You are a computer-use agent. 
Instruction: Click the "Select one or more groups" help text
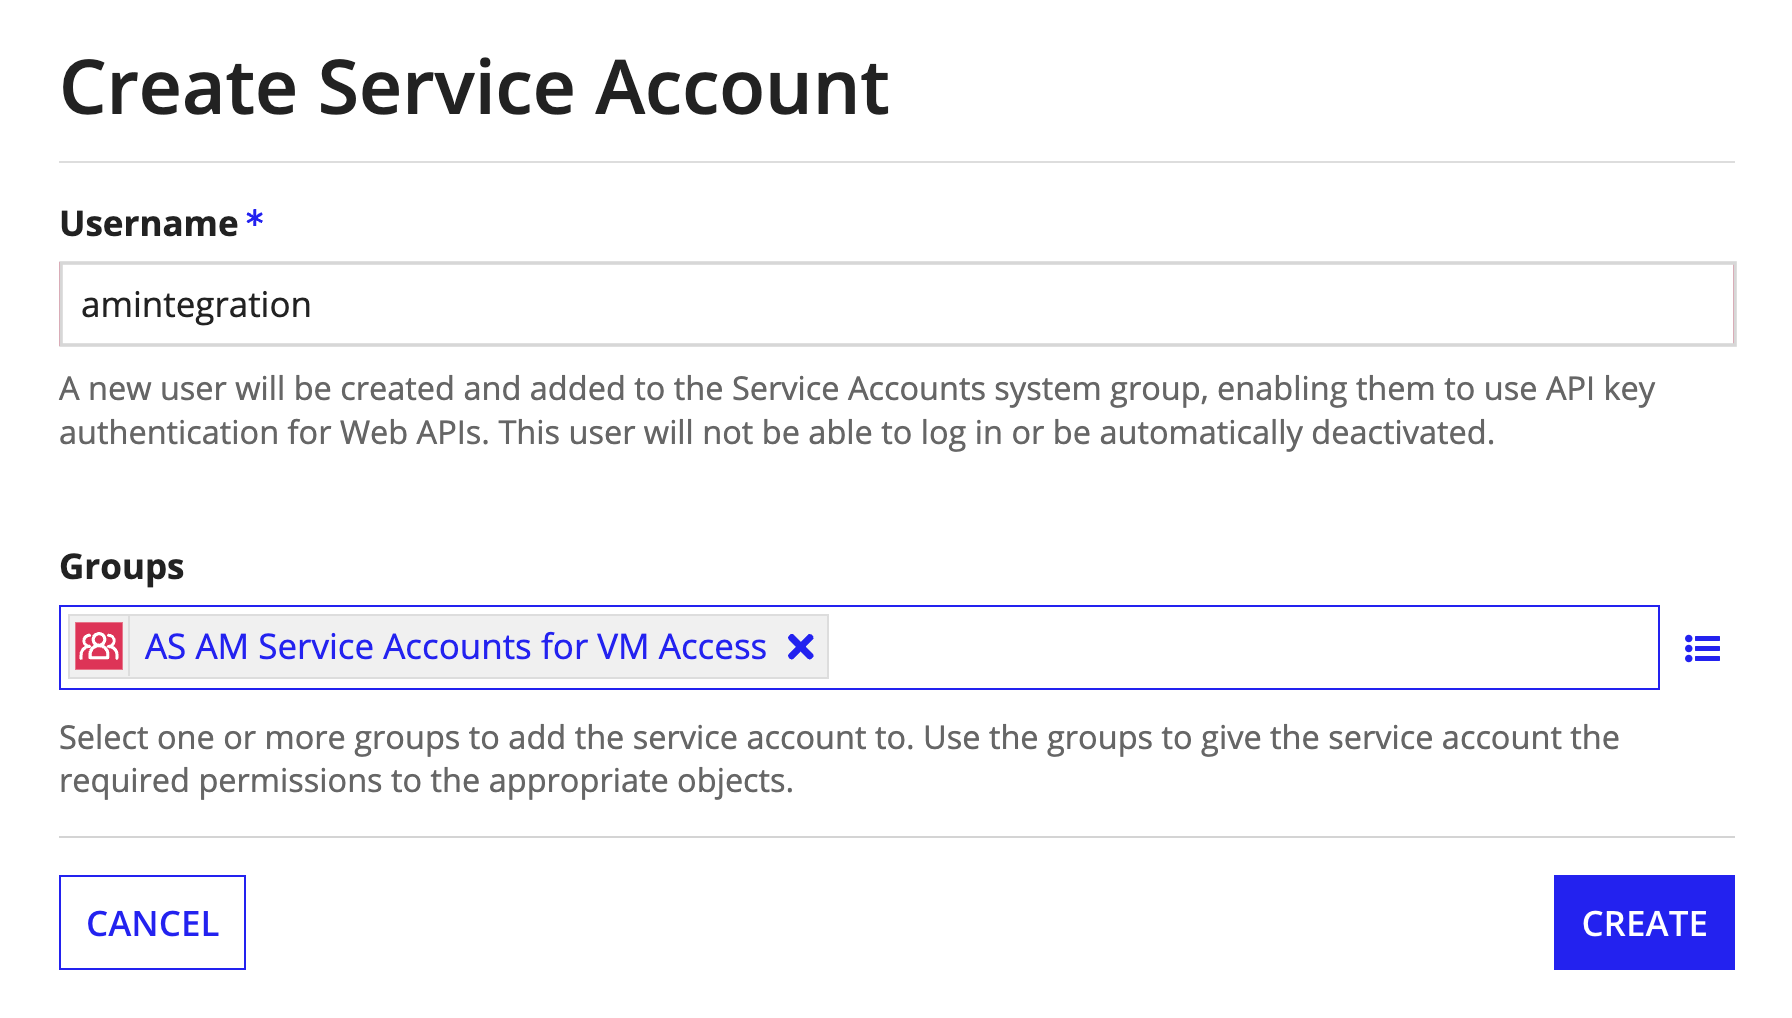[839, 759]
